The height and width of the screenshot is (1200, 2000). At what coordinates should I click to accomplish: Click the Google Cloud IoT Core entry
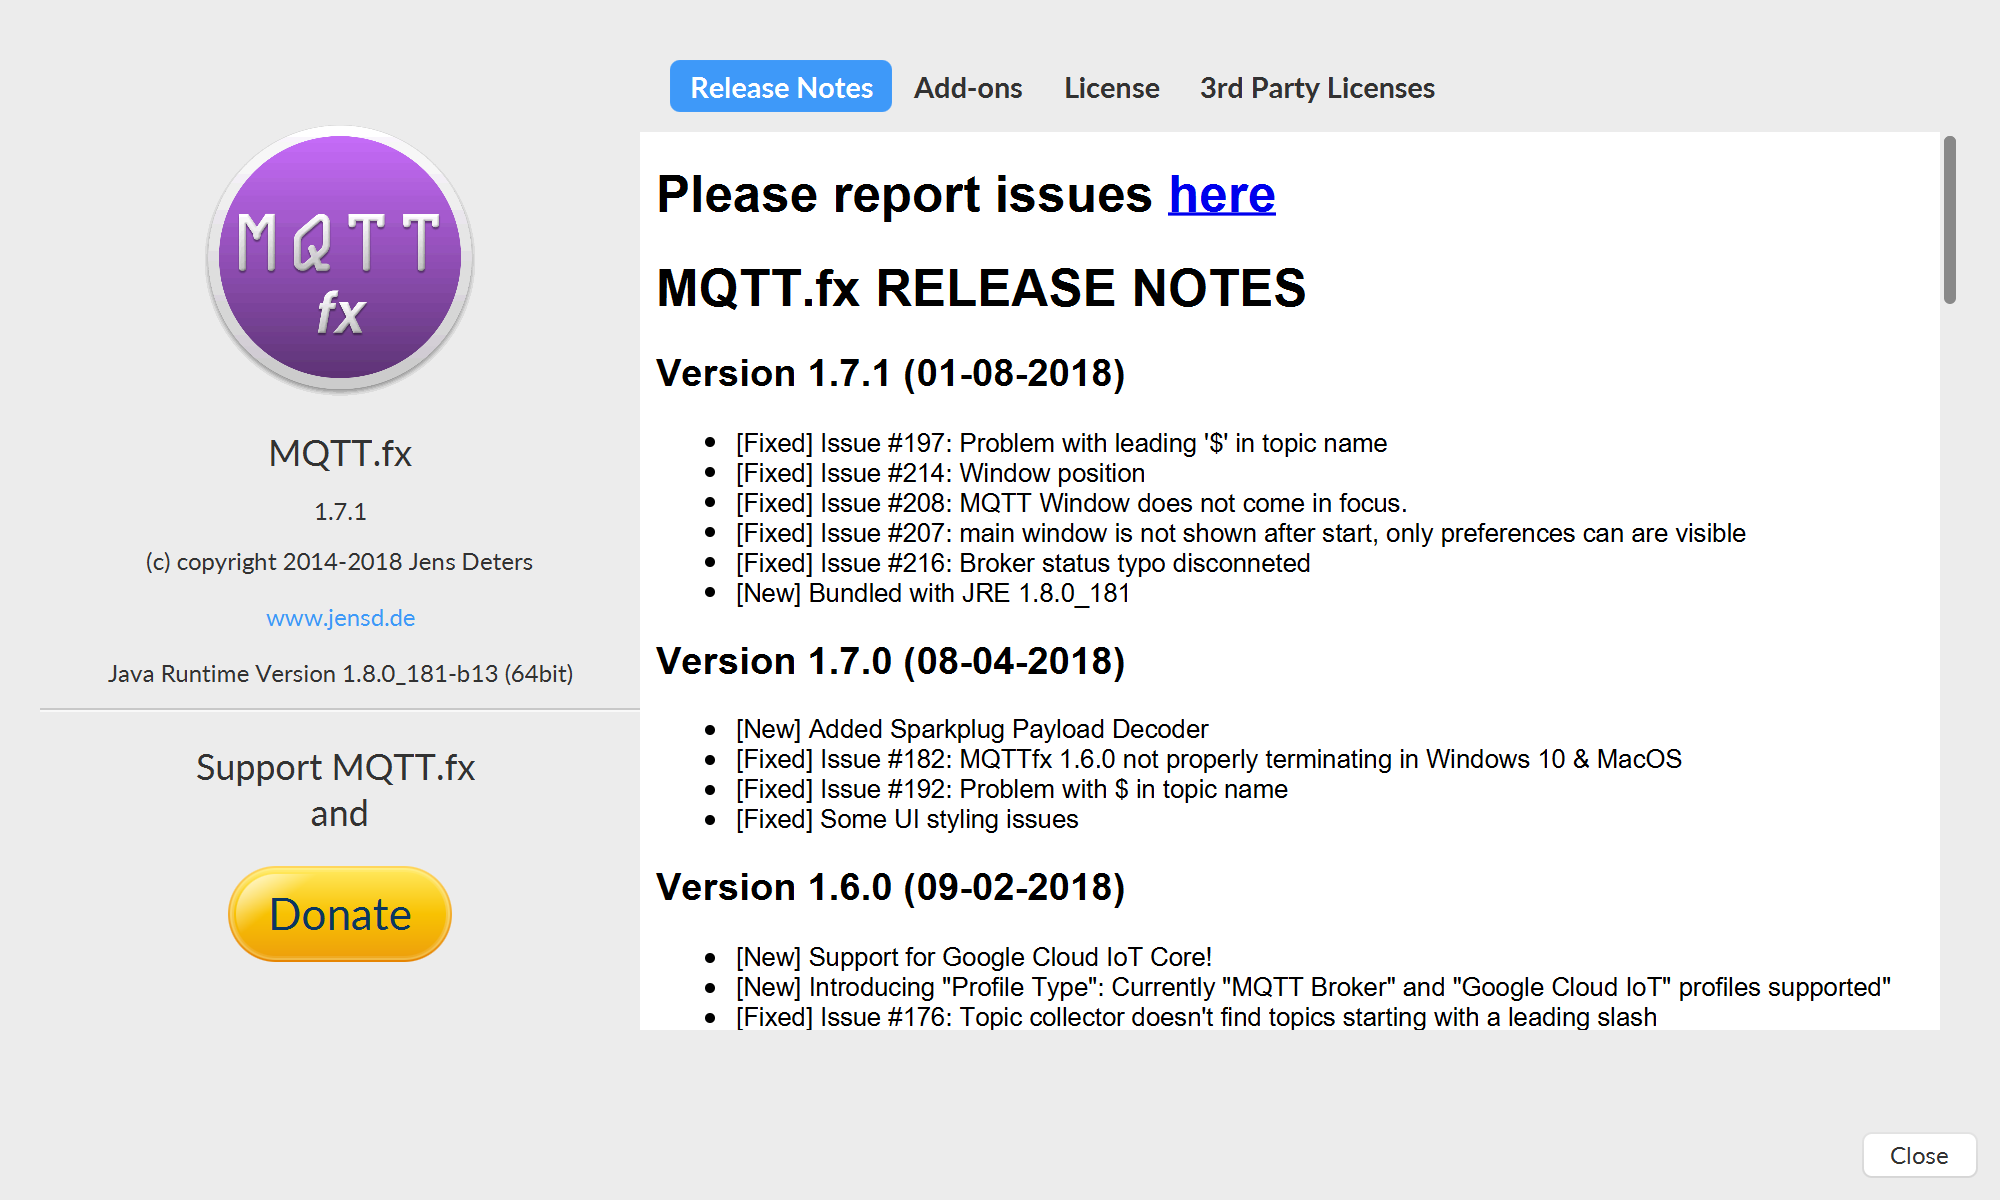pyautogui.click(x=973, y=957)
